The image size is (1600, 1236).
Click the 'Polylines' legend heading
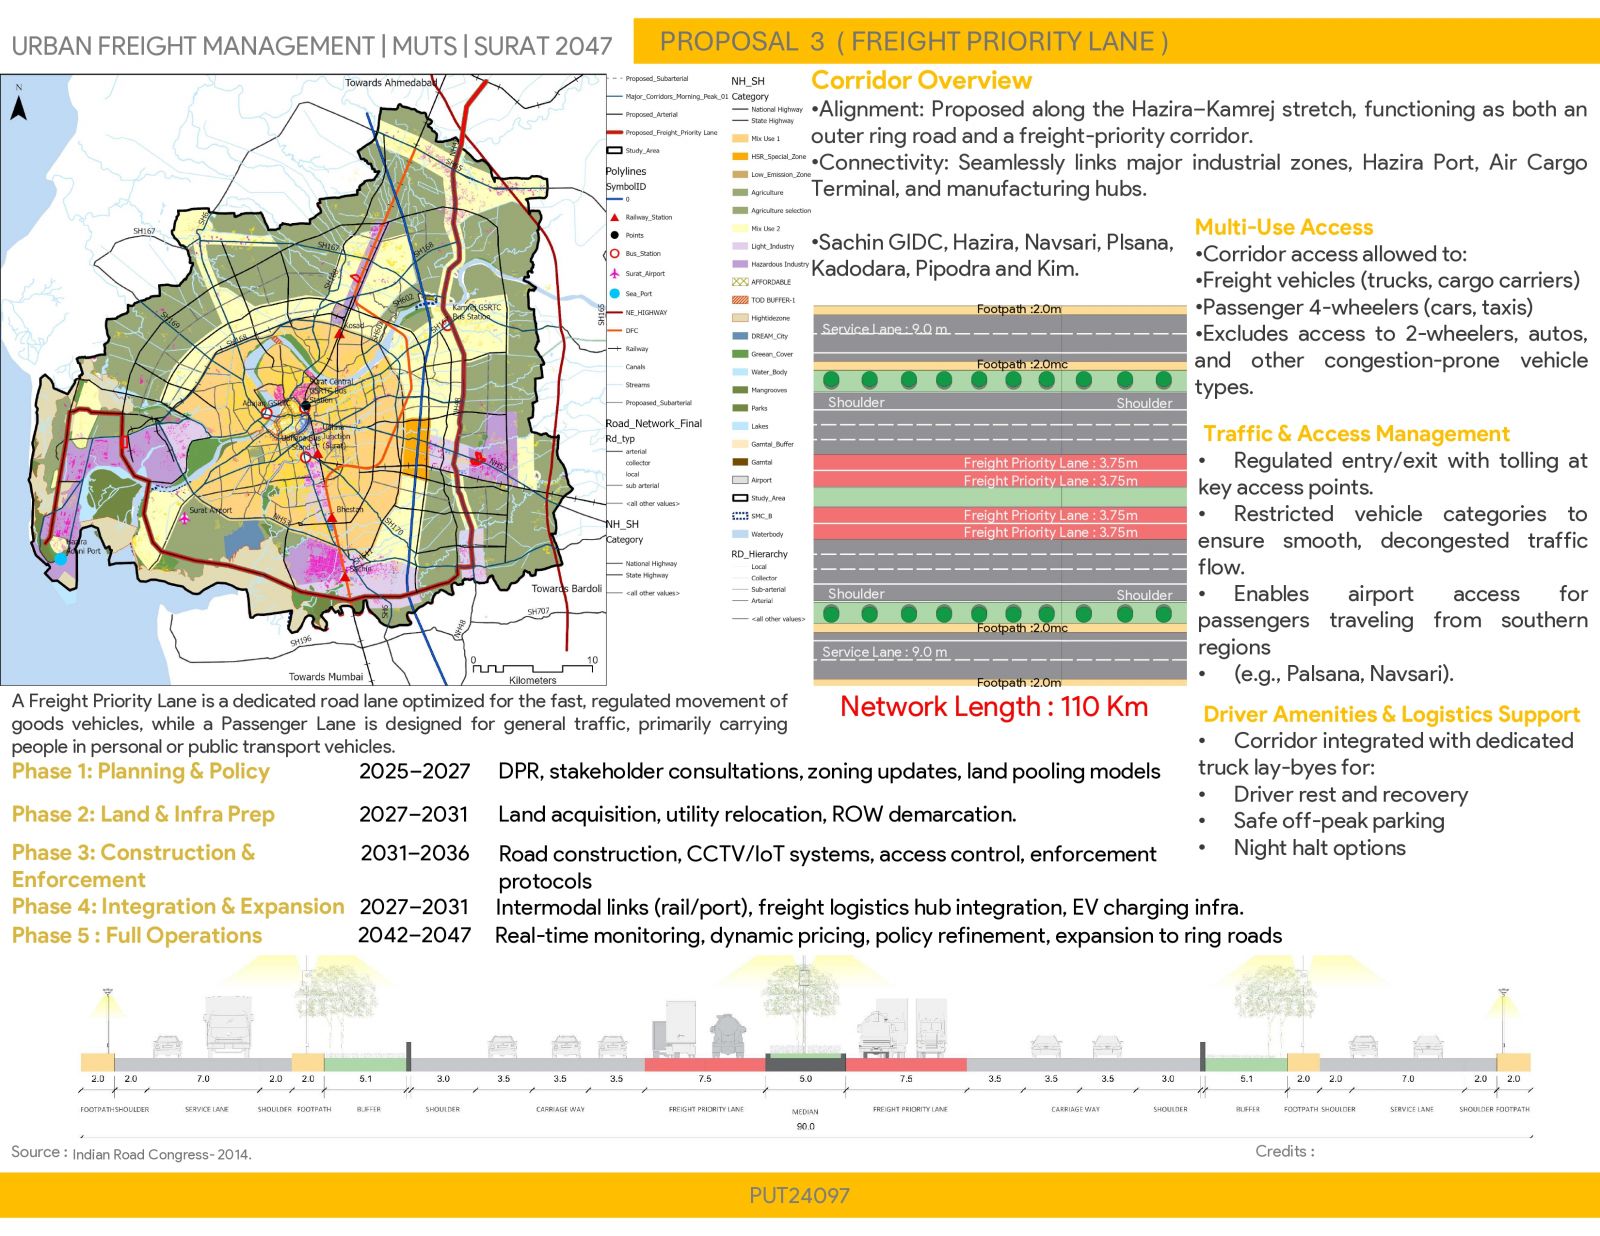pyautogui.click(x=626, y=171)
